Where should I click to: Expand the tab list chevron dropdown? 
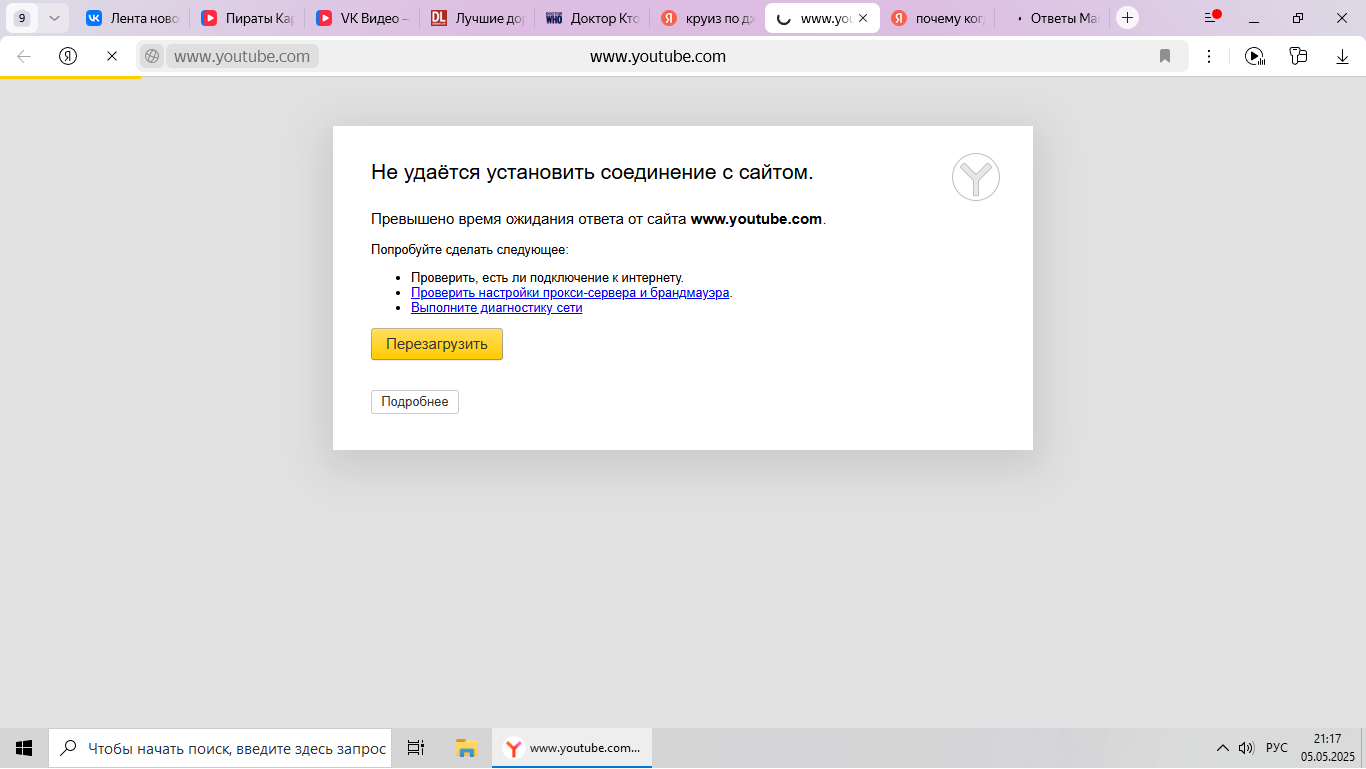click(54, 18)
